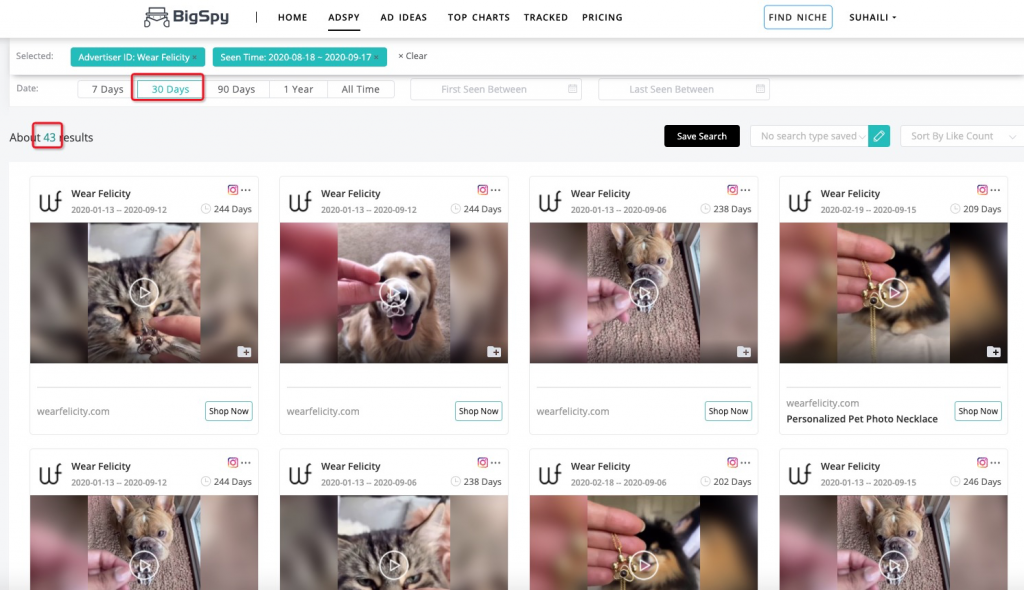The image size is (1024, 590).
Task: Play the 209 Days black dog video
Action: pyautogui.click(x=893, y=293)
